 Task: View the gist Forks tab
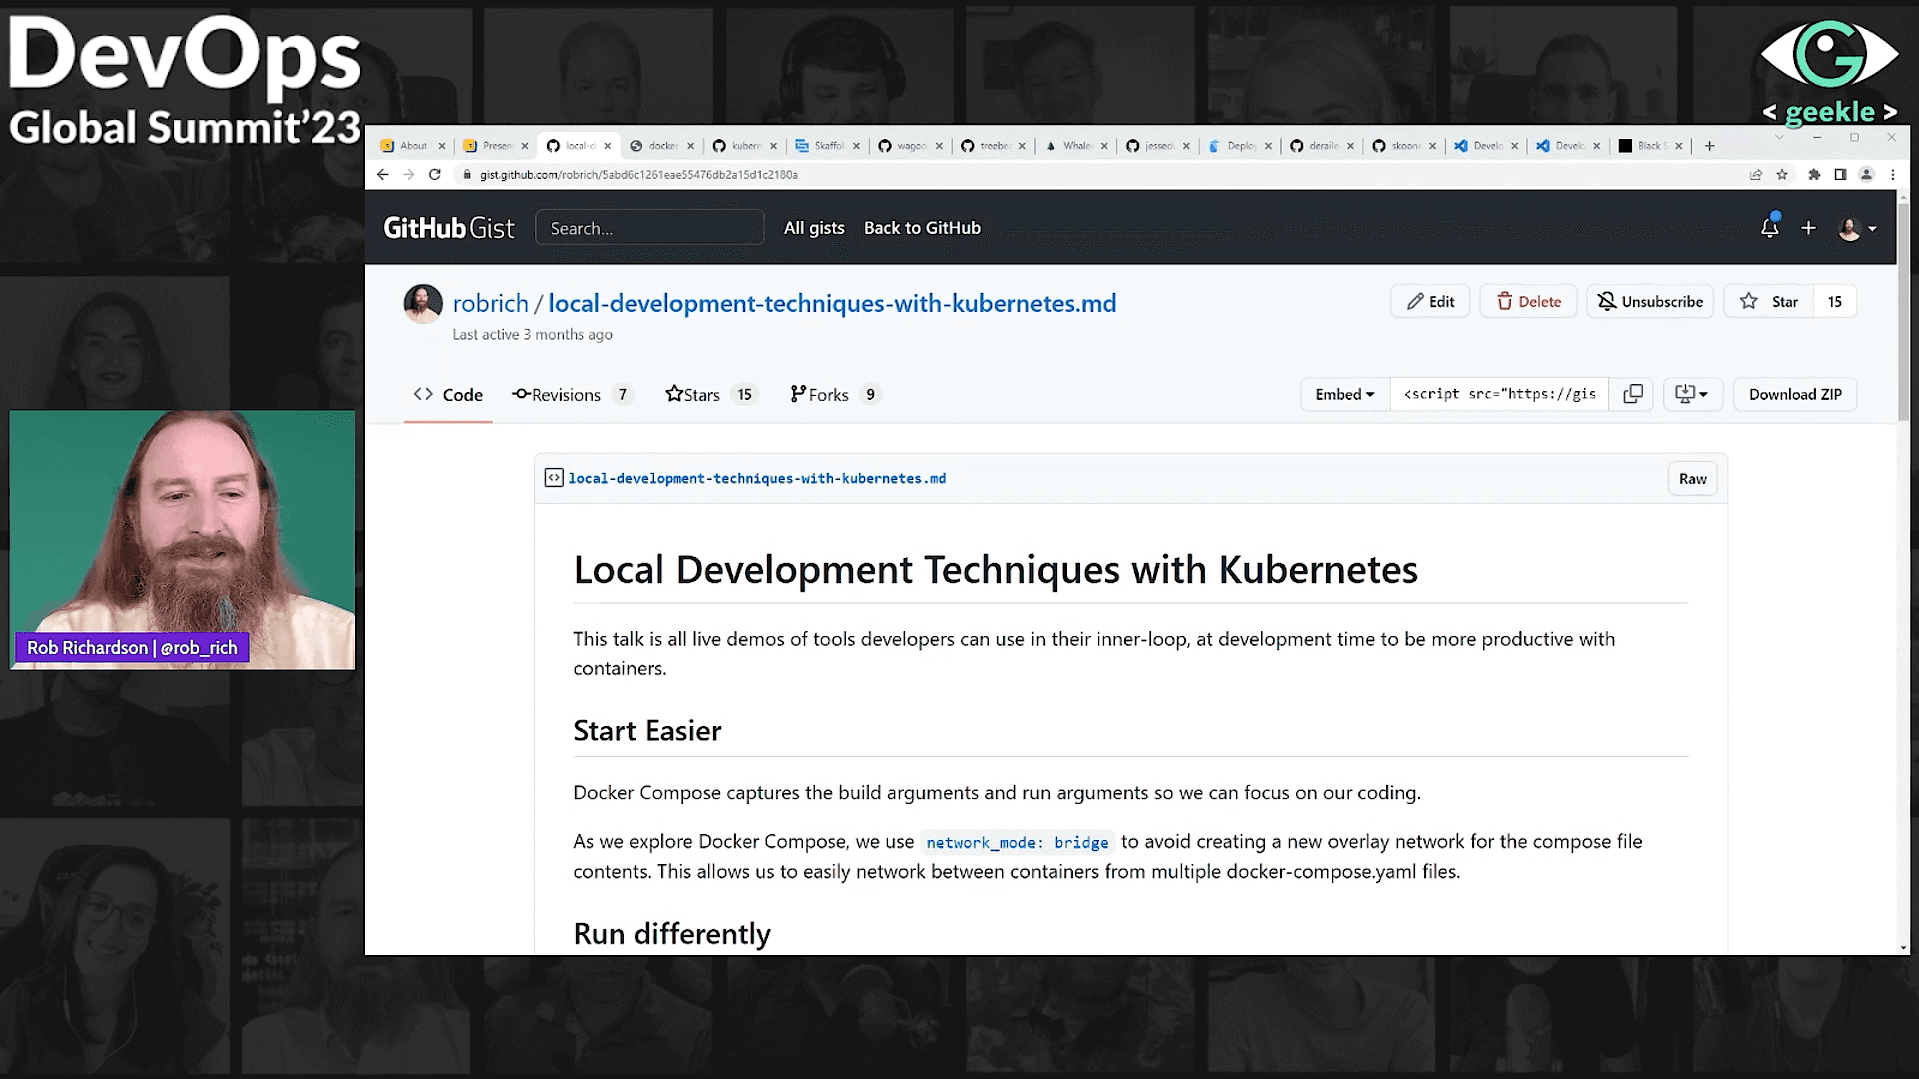click(x=835, y=395)
